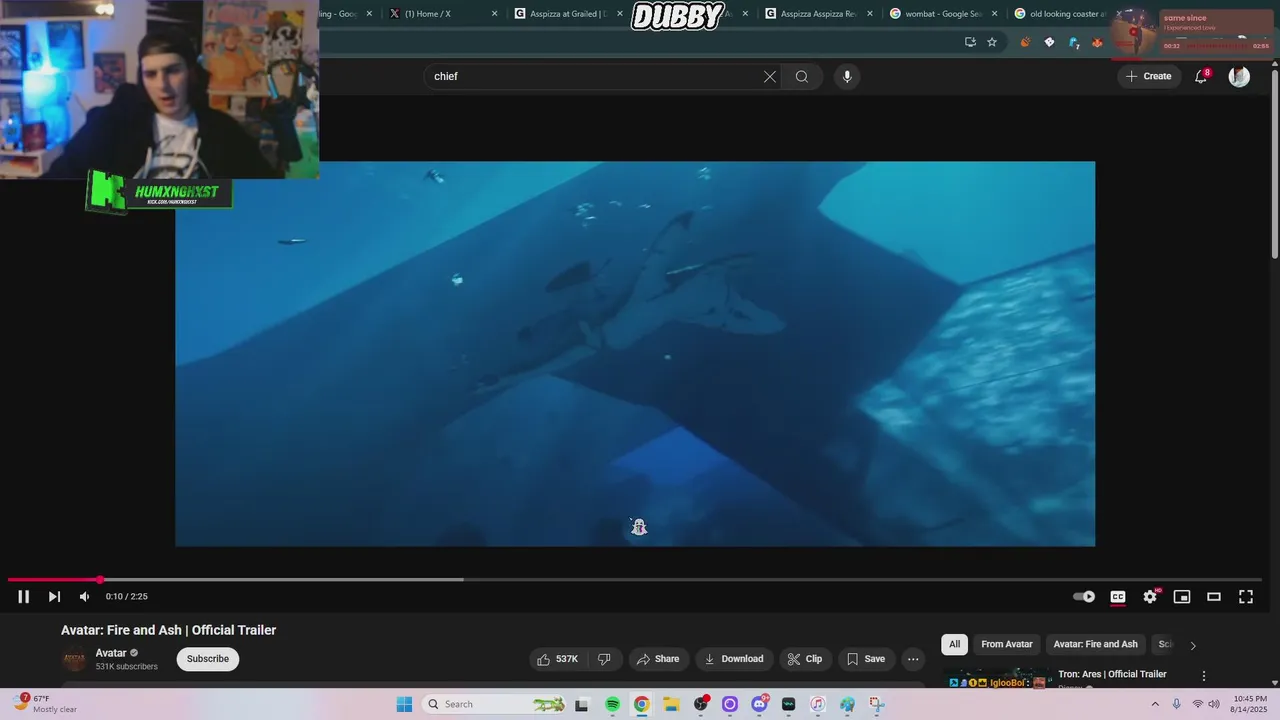Mute the video volume
This screenshot has height=720, width=1280.
click(84, 597)
